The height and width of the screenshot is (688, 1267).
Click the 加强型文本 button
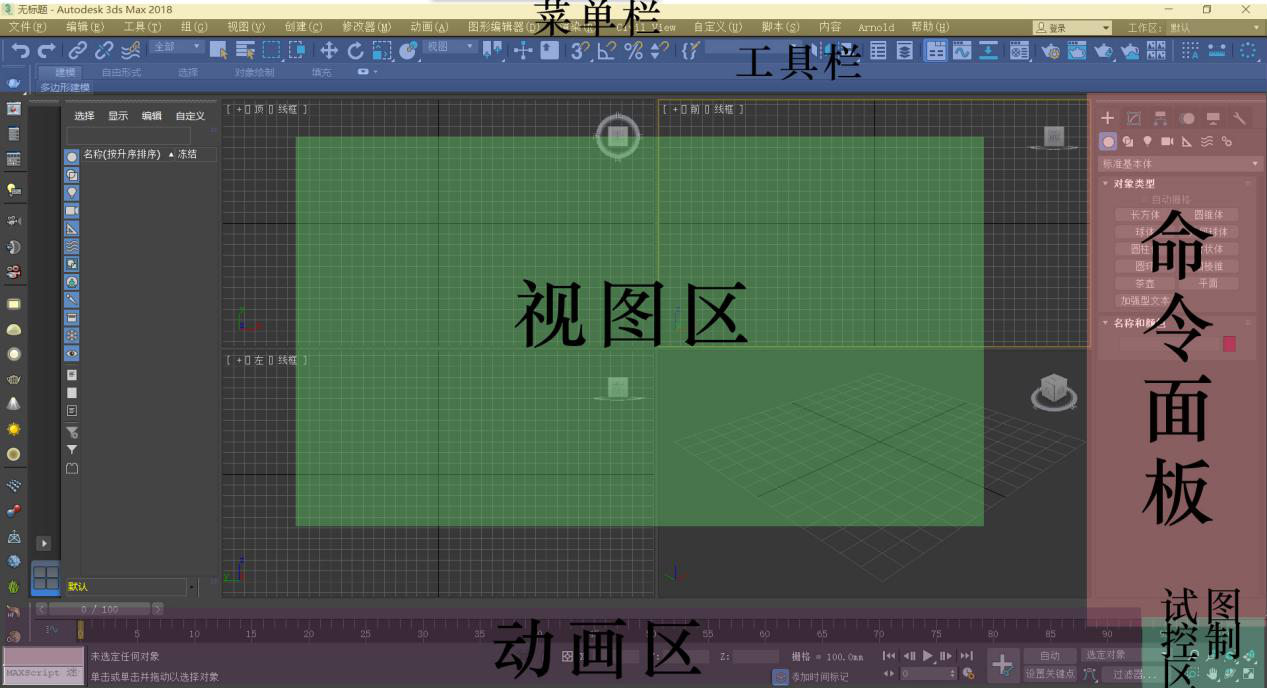click(1145, 300)
